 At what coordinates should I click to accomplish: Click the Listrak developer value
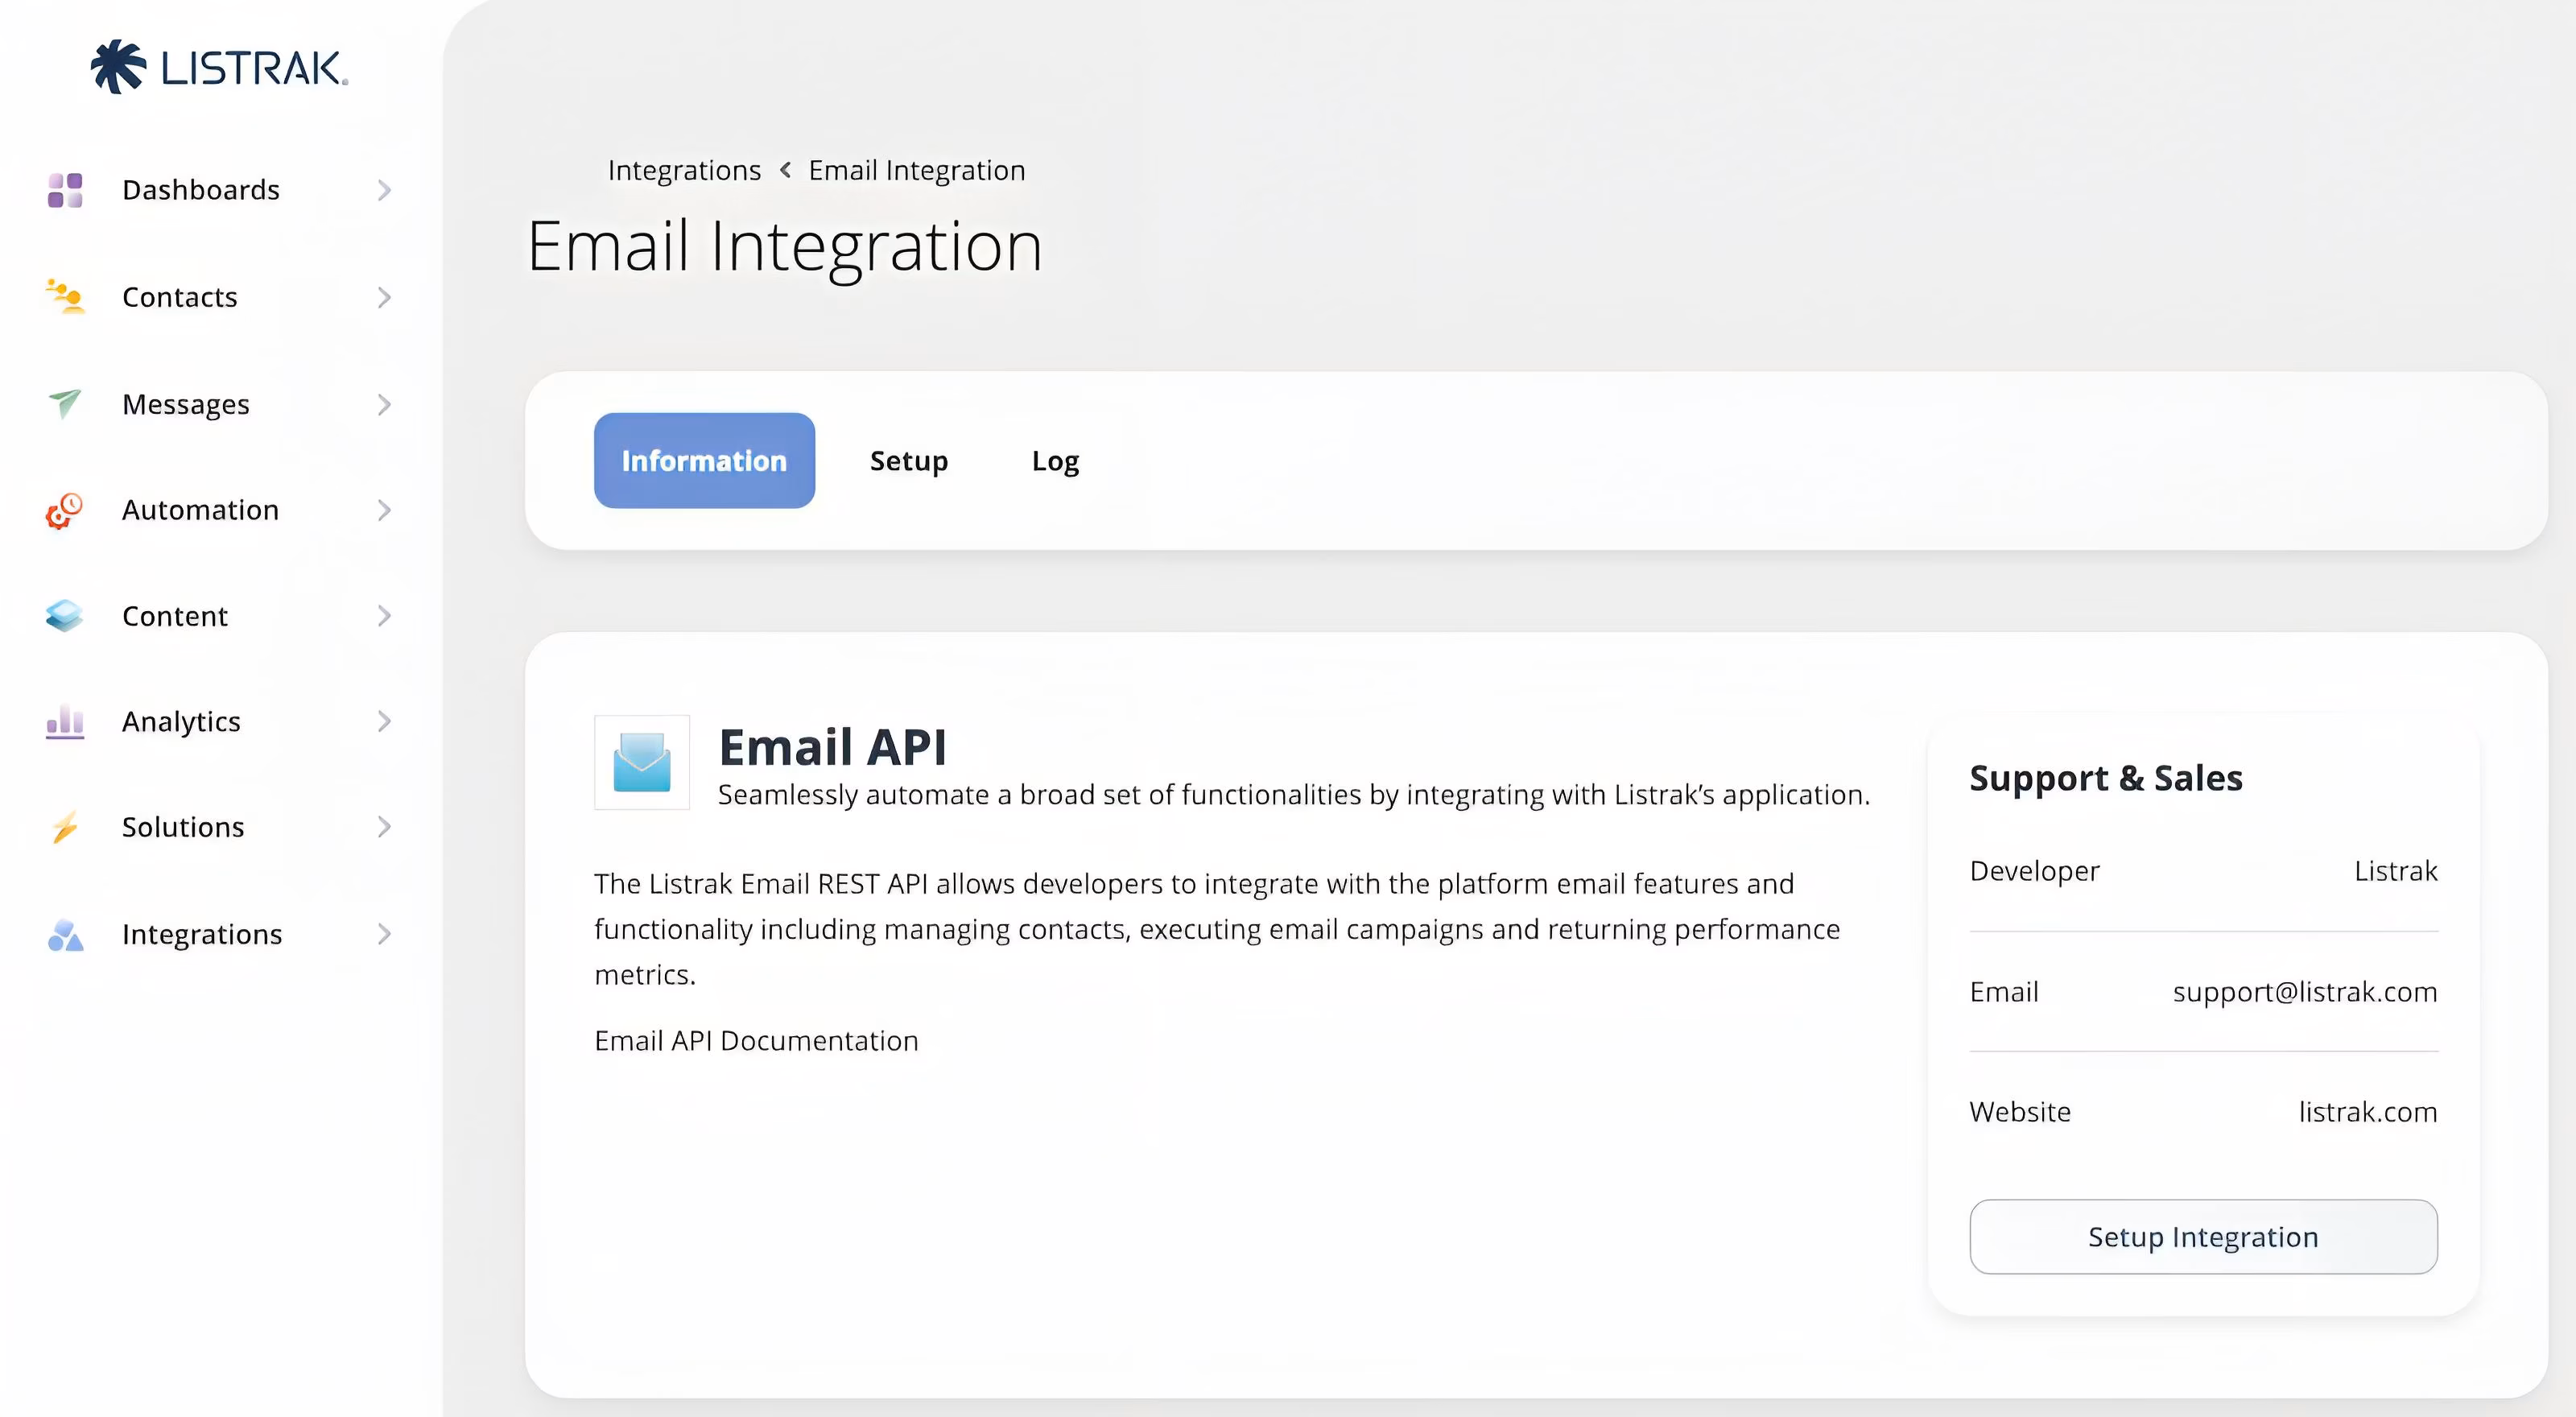(2396, 871)
